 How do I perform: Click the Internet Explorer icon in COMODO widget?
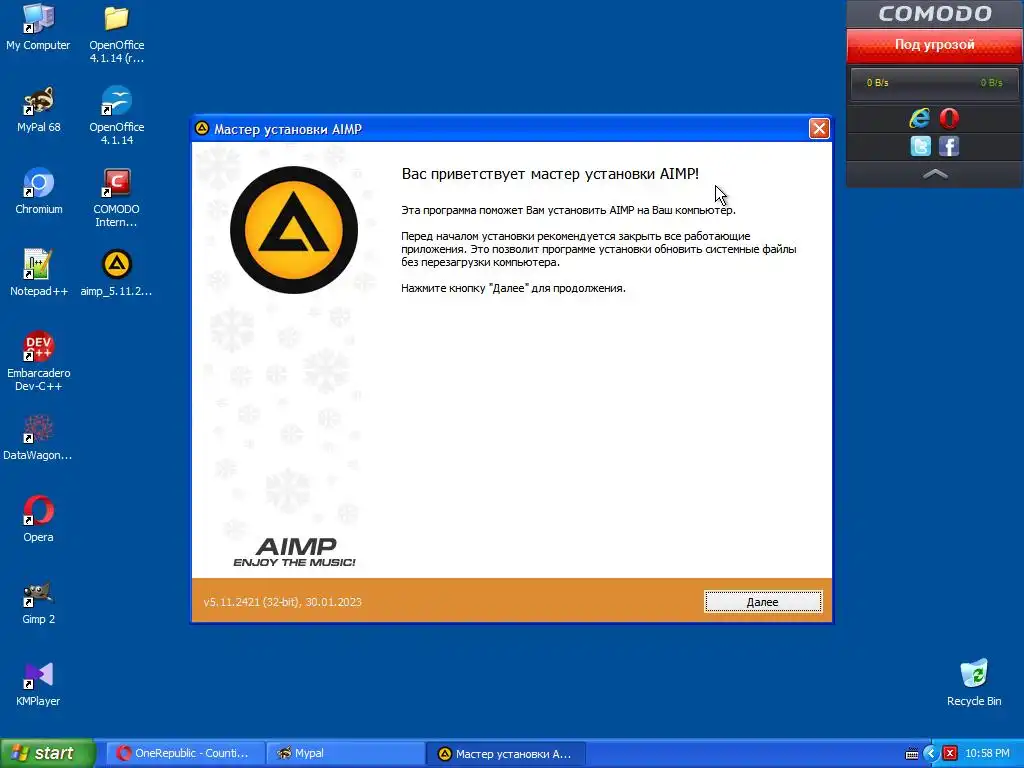coord(920,118)
